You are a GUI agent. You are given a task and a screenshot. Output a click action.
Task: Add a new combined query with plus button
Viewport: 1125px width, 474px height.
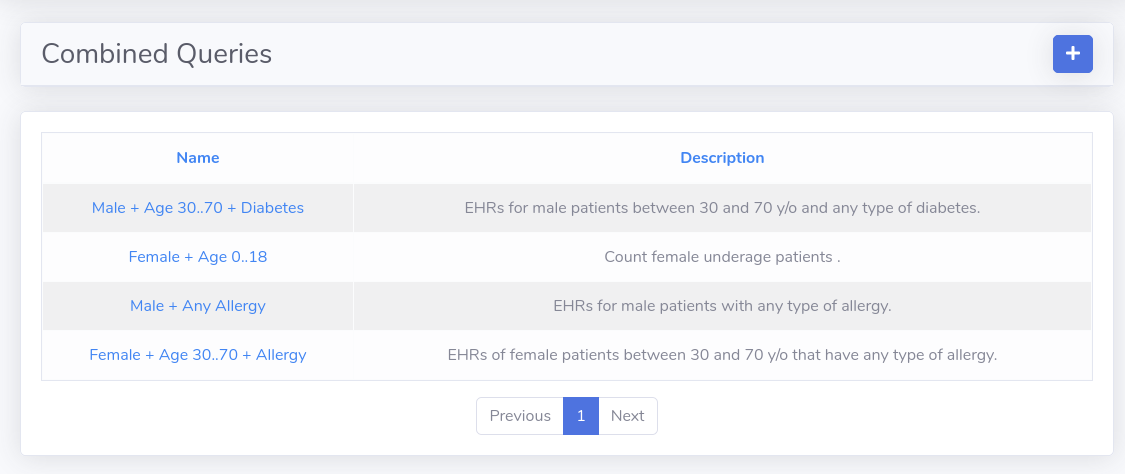pyautogui.click(x=1072, y=54)
